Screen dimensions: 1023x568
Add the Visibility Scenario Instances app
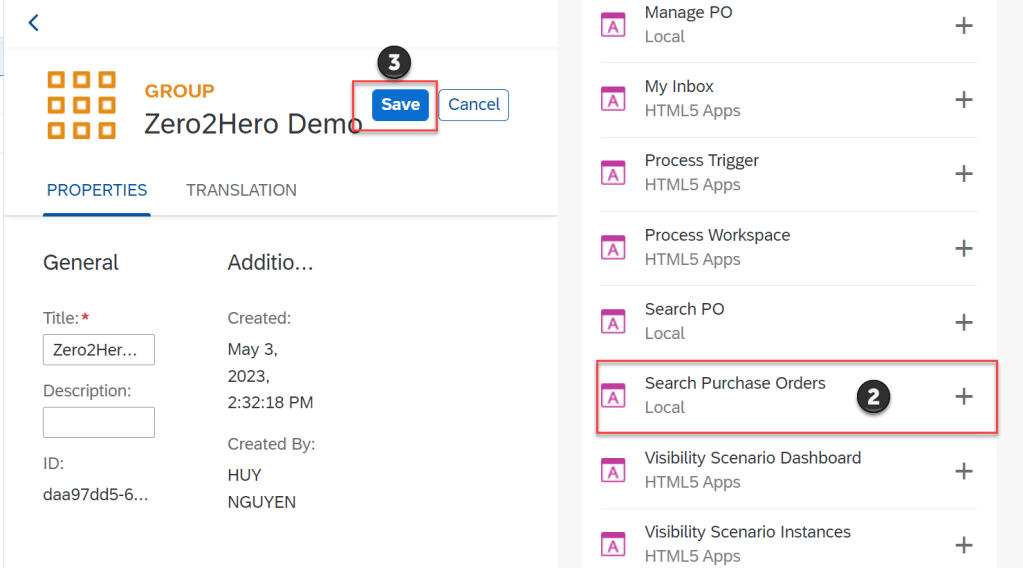pos(963,544)
